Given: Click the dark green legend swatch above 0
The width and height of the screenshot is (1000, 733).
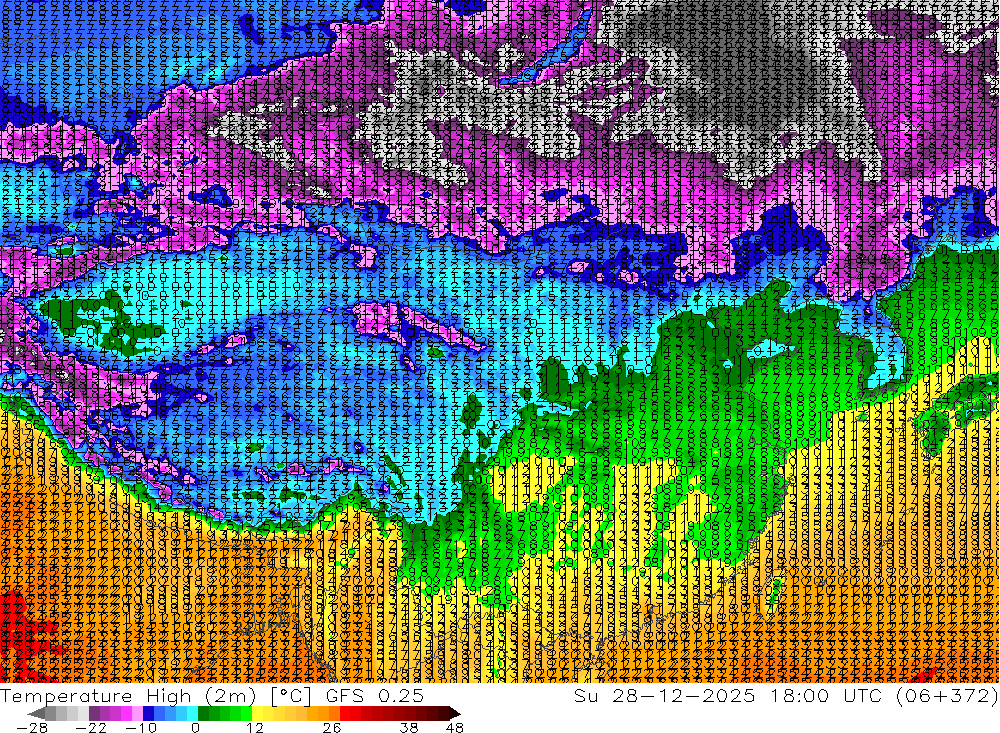Looking at the screenshot, I should click(x=203, y=713).
